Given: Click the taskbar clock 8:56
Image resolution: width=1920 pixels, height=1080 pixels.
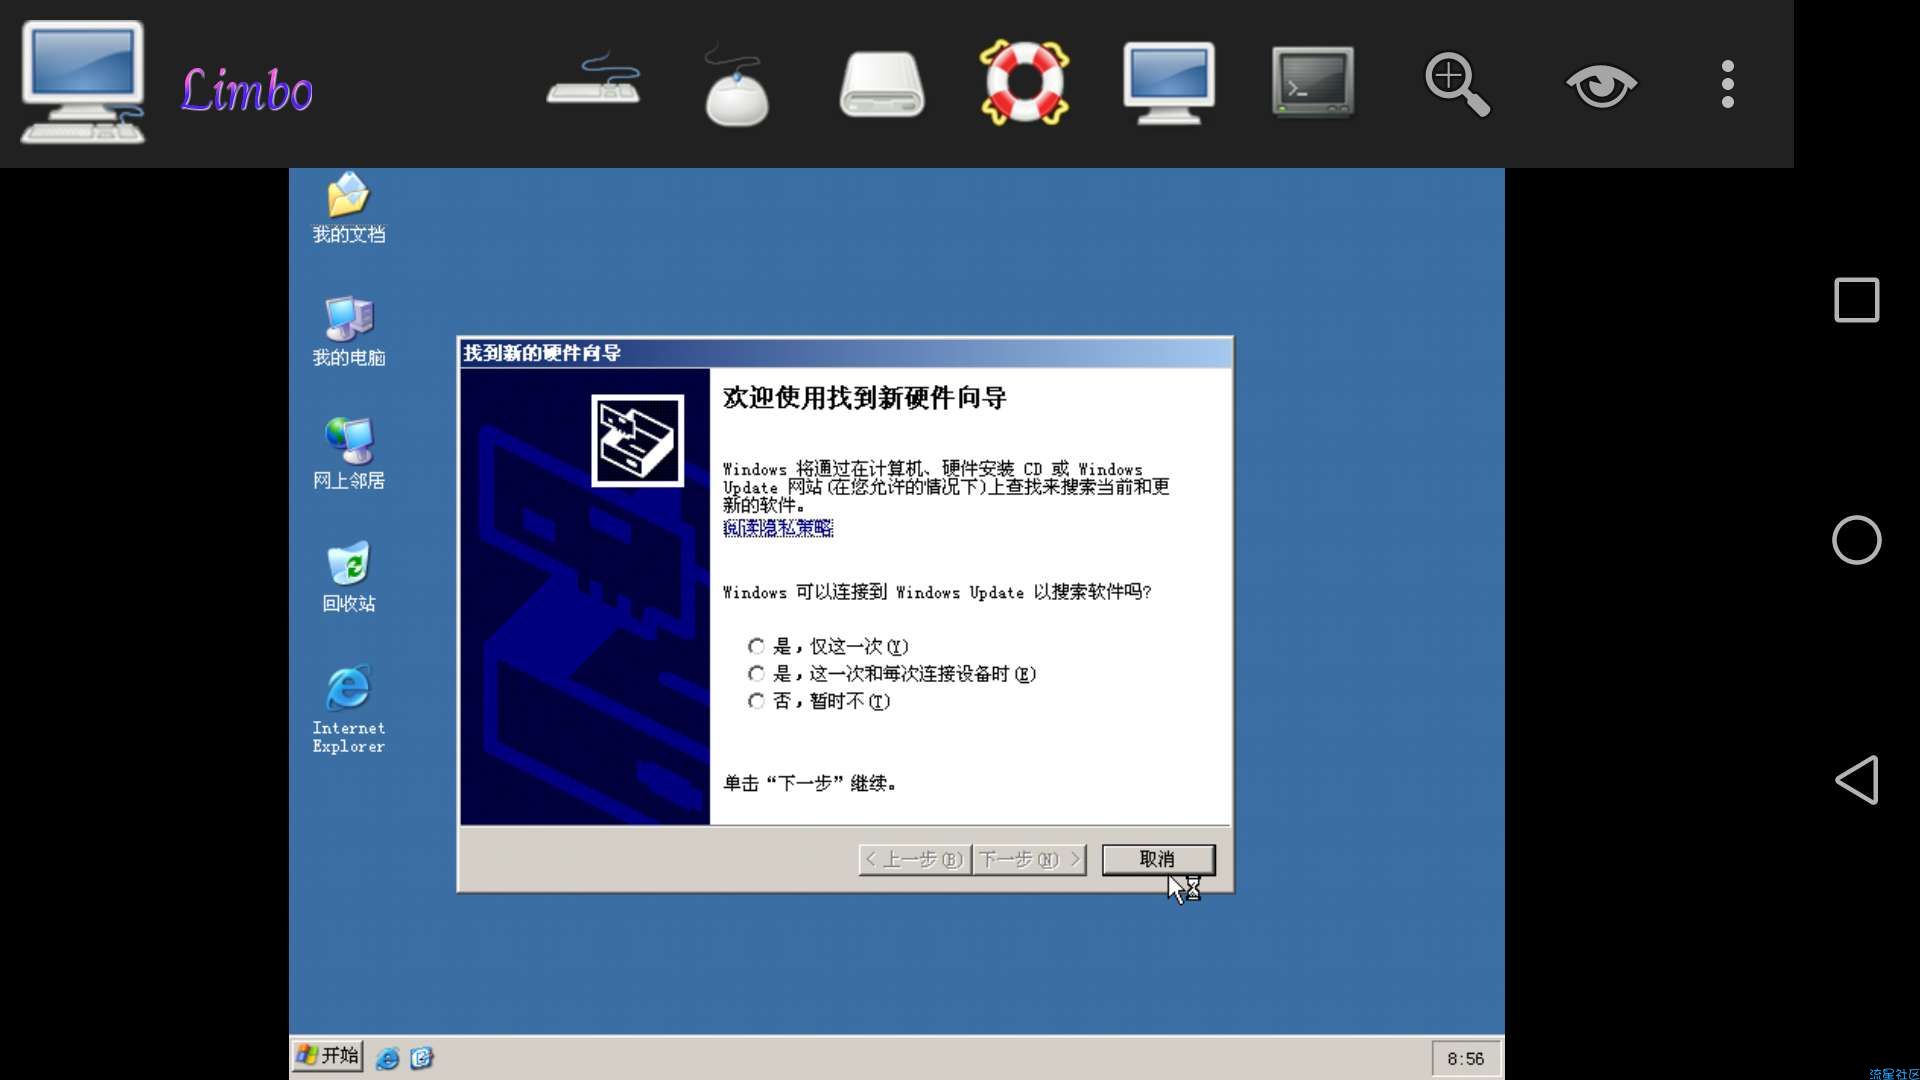Looking at the screenshot, I should click(1465, 1058).
